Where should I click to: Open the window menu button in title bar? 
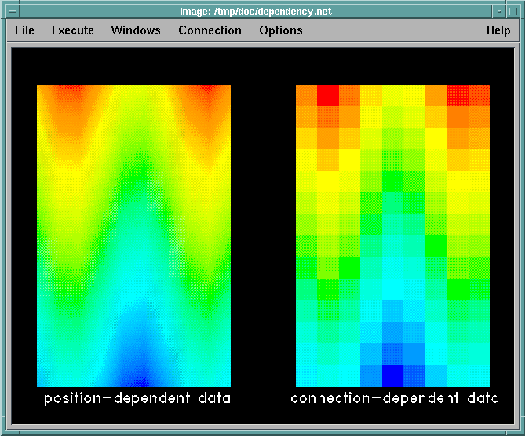pos(13,12)
